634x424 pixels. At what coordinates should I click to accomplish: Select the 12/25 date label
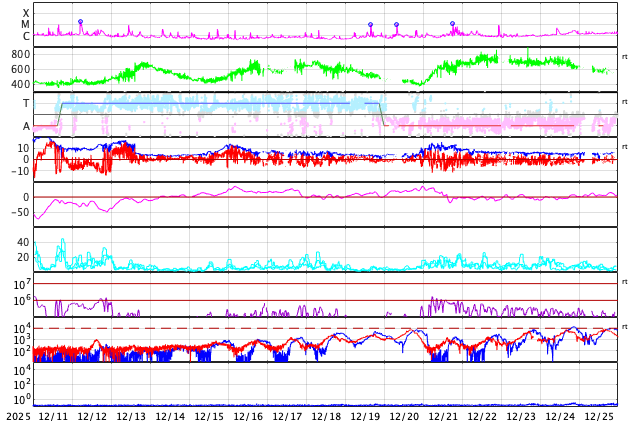(599, 417)
